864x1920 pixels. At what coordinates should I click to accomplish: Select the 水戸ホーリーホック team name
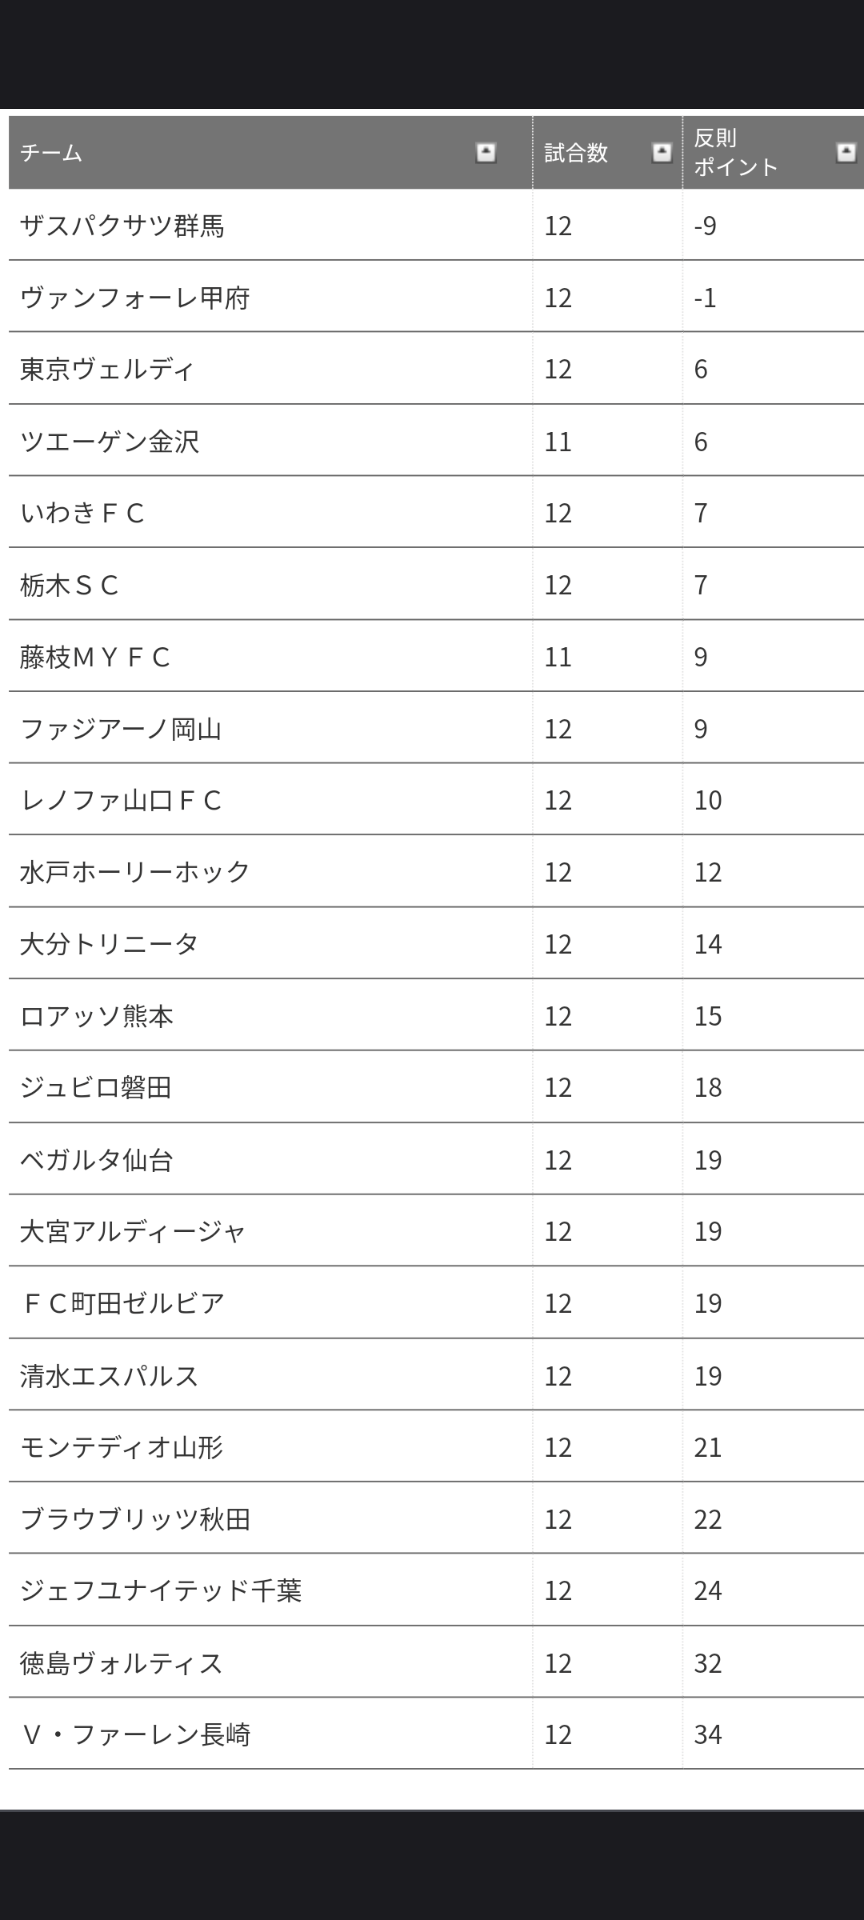[x=135, y=872]
